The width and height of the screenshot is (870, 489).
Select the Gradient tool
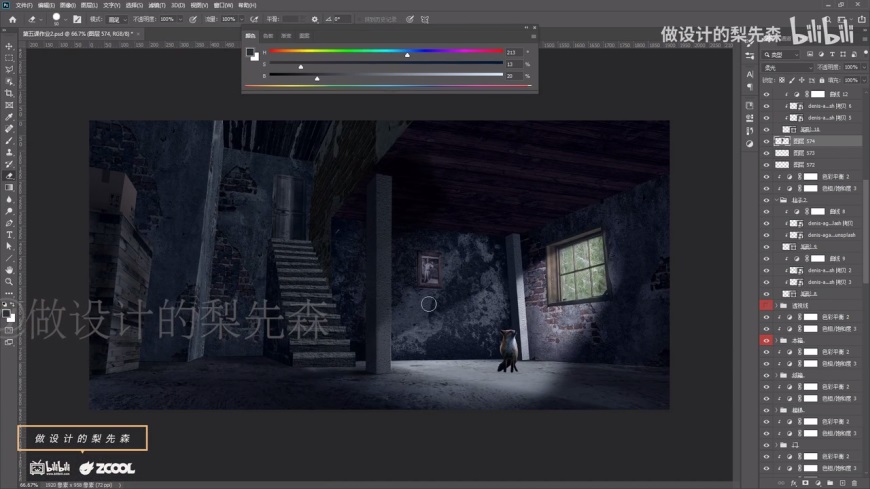click(x=9, y=188)
